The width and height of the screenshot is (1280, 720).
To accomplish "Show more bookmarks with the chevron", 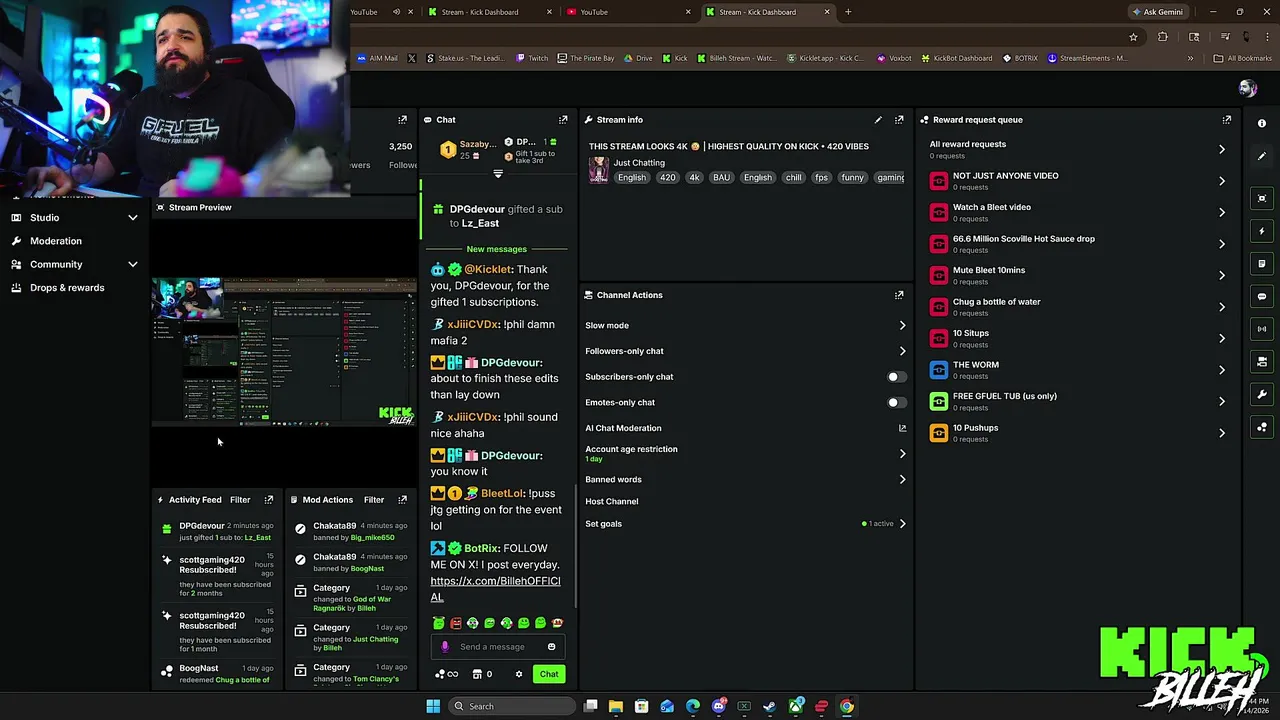I will tap(1190, 58).
